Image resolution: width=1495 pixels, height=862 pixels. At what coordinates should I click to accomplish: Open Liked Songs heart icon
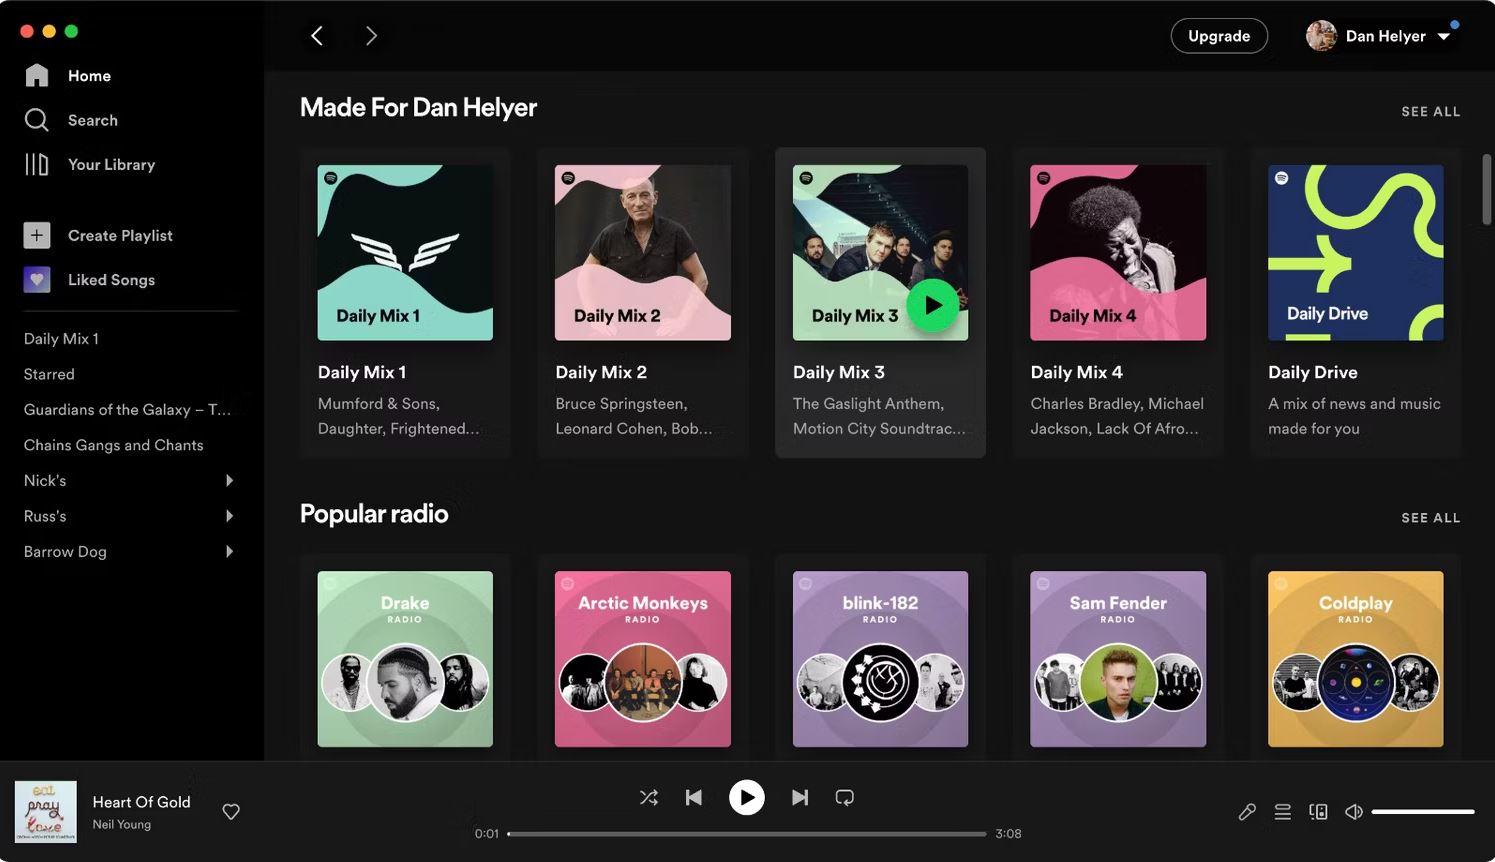tap(37, 280)
